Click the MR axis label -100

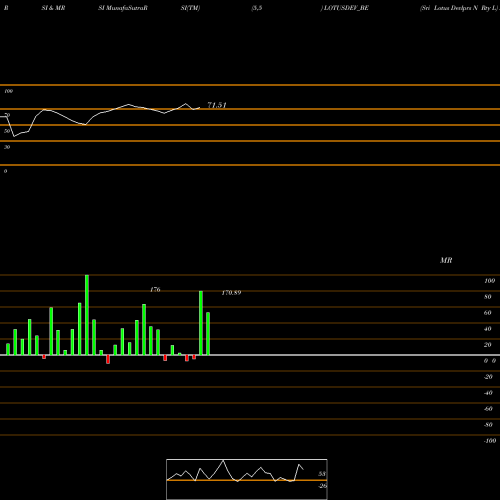pos(490,441)
